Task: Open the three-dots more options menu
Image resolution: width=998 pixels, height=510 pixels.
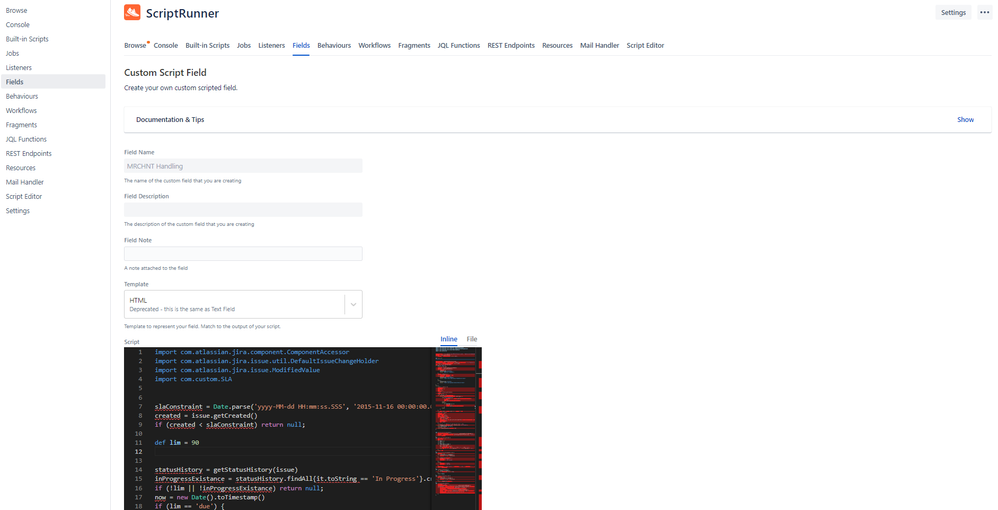Action: pos(984,13)
